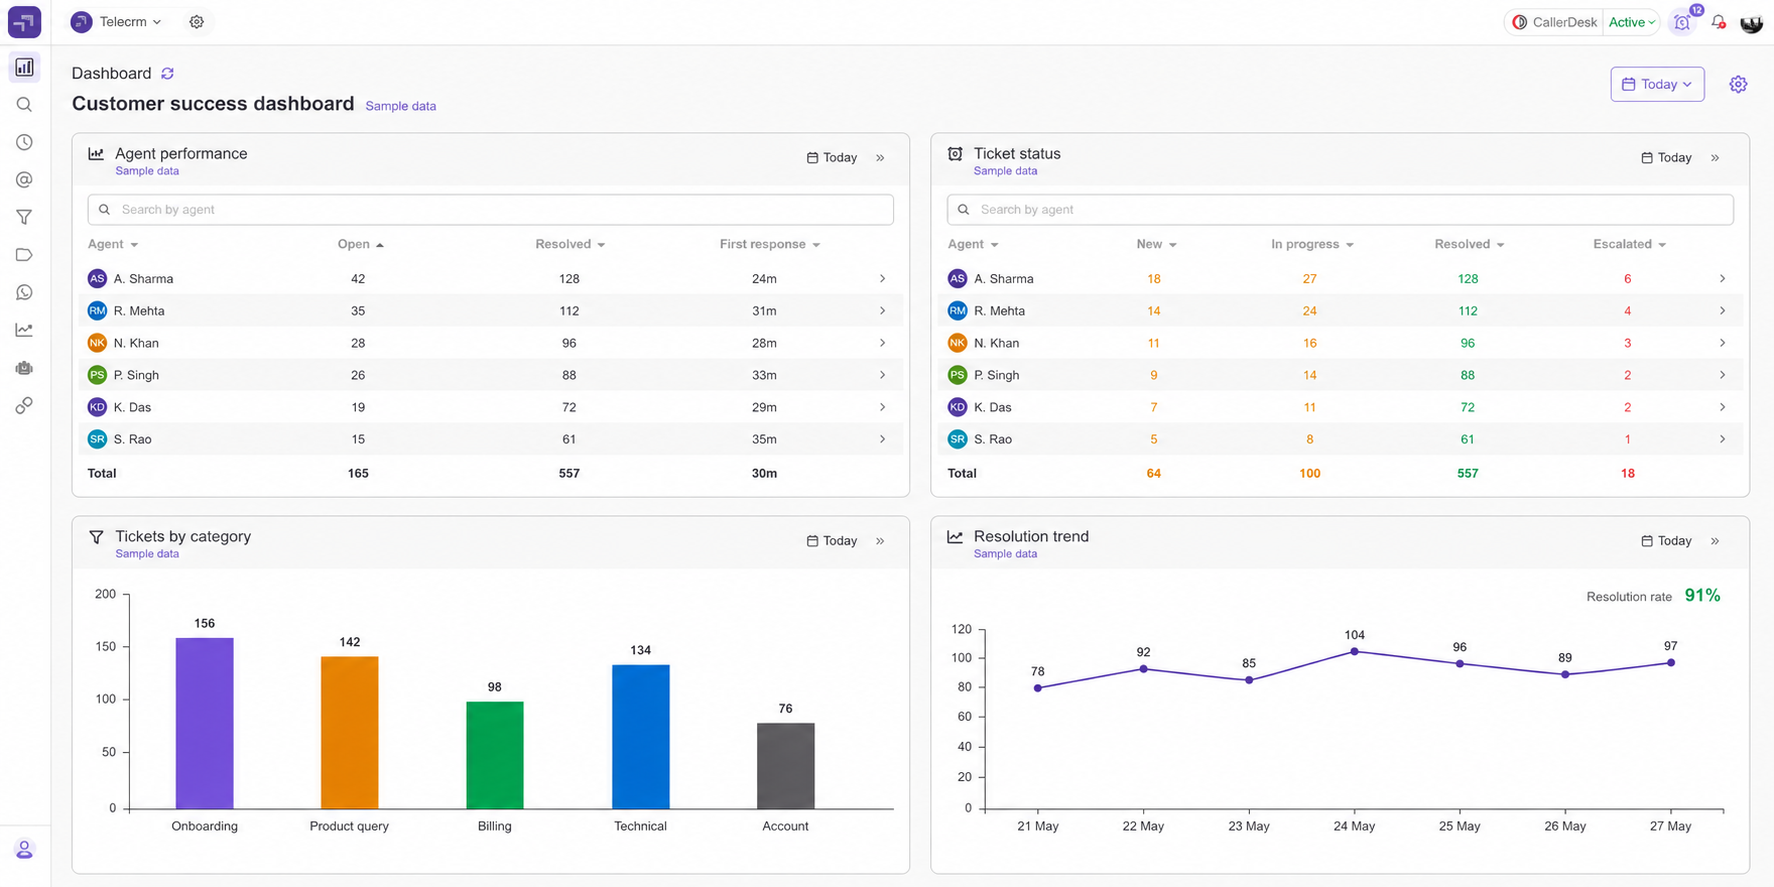1774x887 pixels.
Task: Open the alarm reminders icon with badge 12
Action: [x=1683, y=22]
